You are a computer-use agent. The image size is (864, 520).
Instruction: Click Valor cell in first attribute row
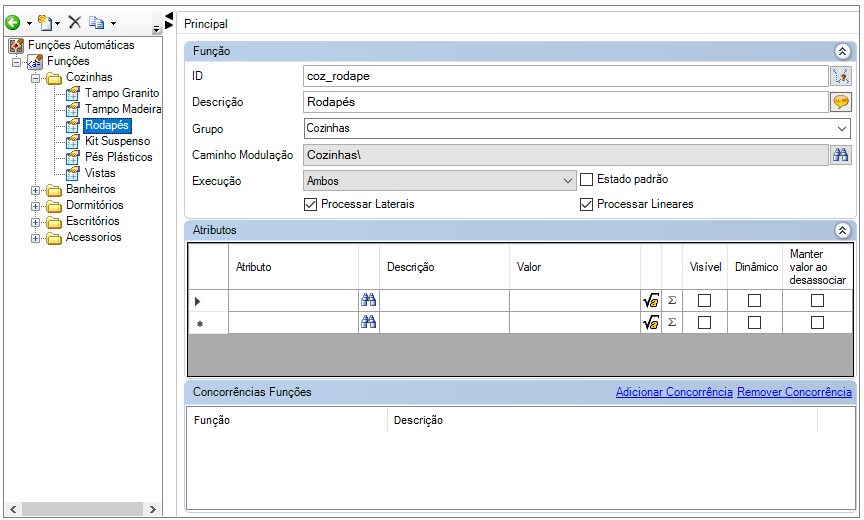(575, 301)
